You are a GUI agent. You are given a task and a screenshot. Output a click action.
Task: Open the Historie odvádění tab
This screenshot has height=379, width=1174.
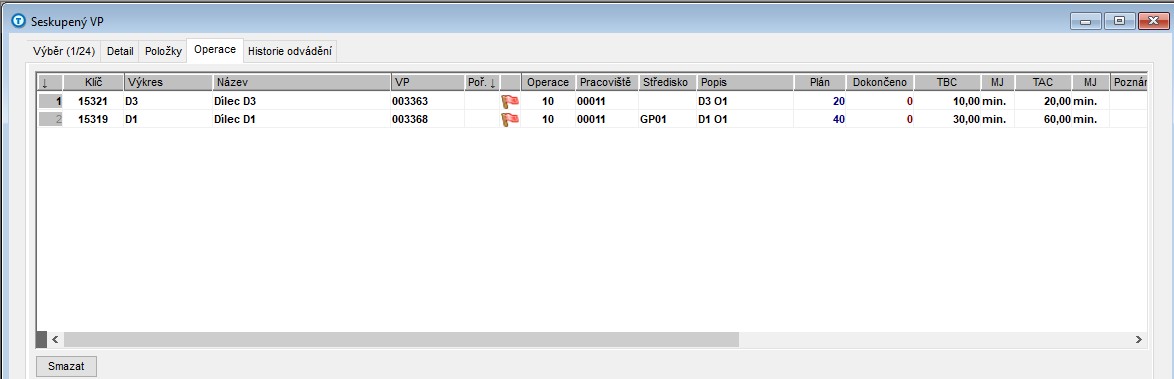(x=290, y=51)
